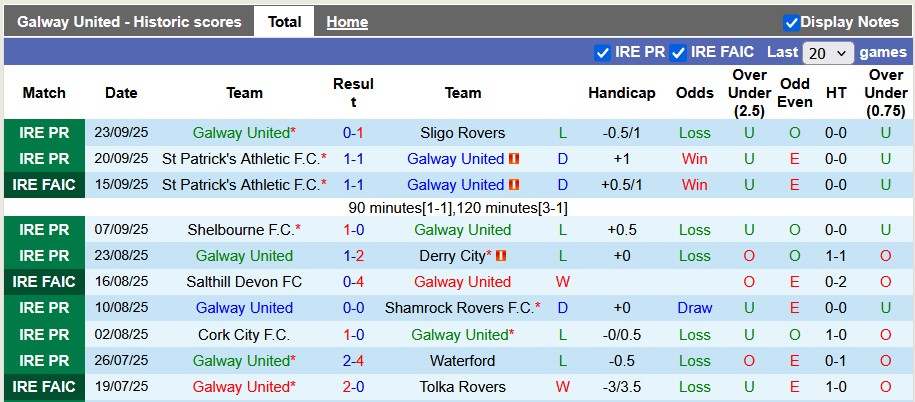Click the 0-4 result against Salthill Devon

click(x=353, y=282)
